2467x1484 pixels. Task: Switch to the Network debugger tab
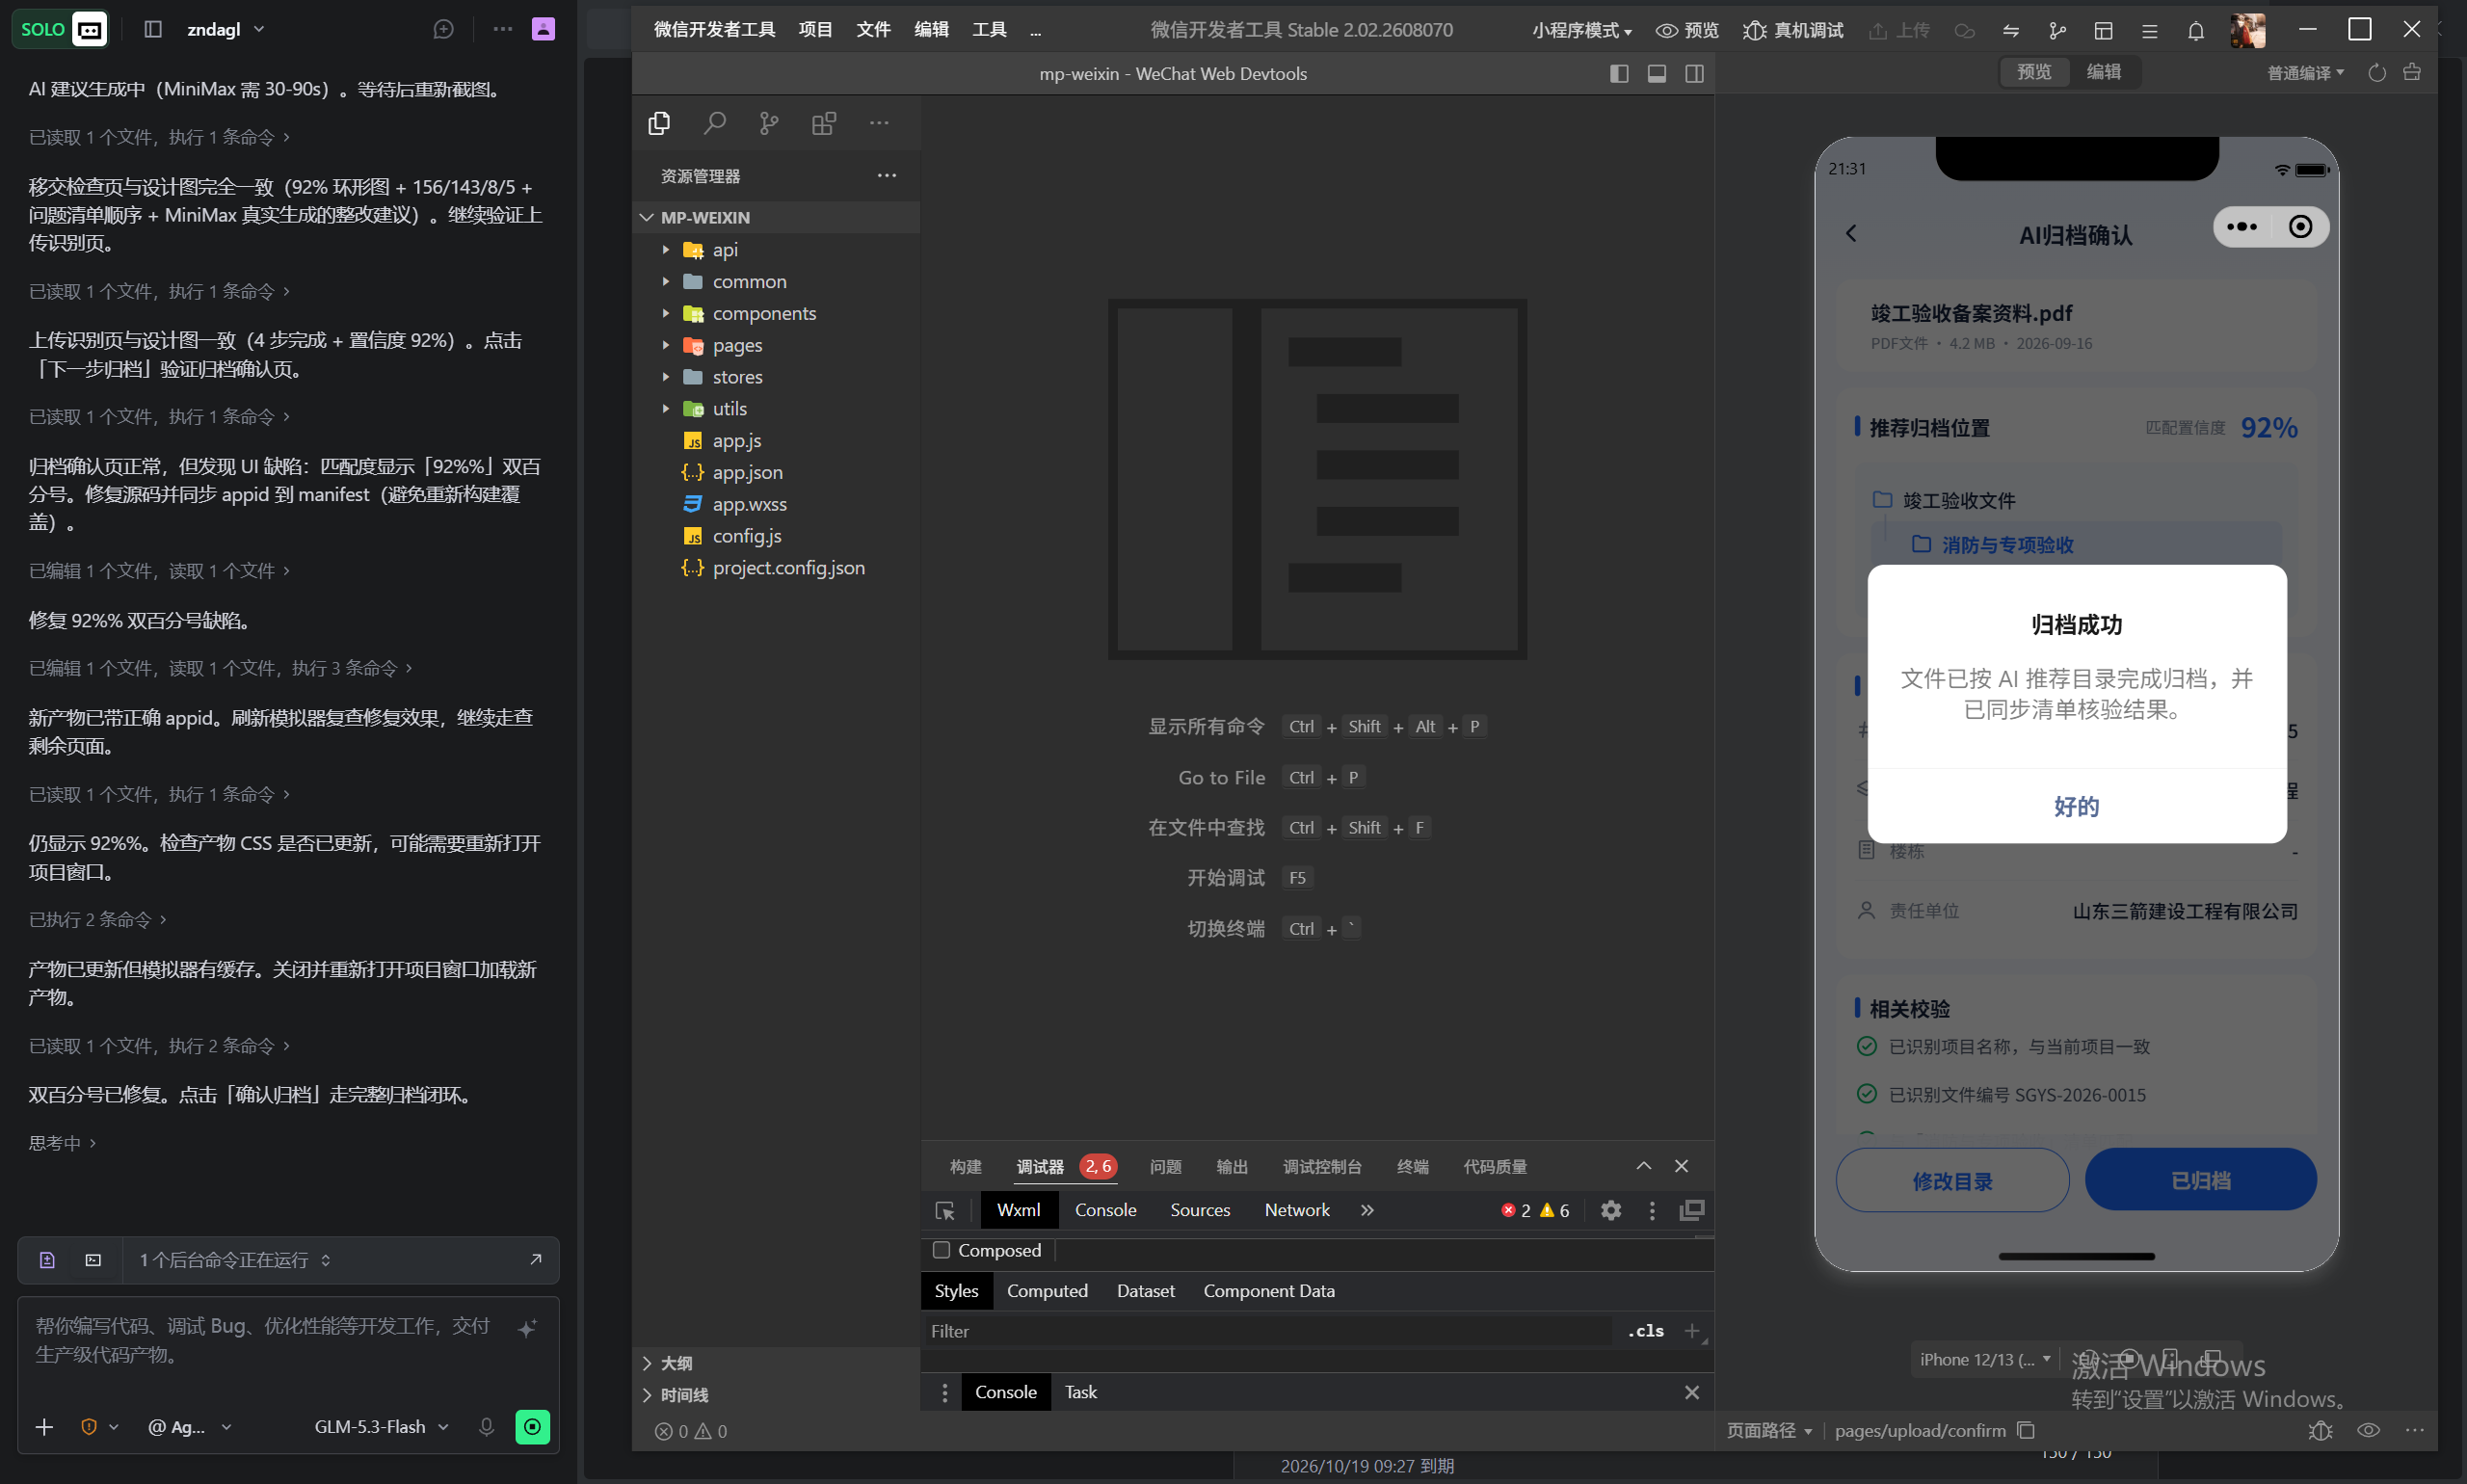point(1297,1210)
